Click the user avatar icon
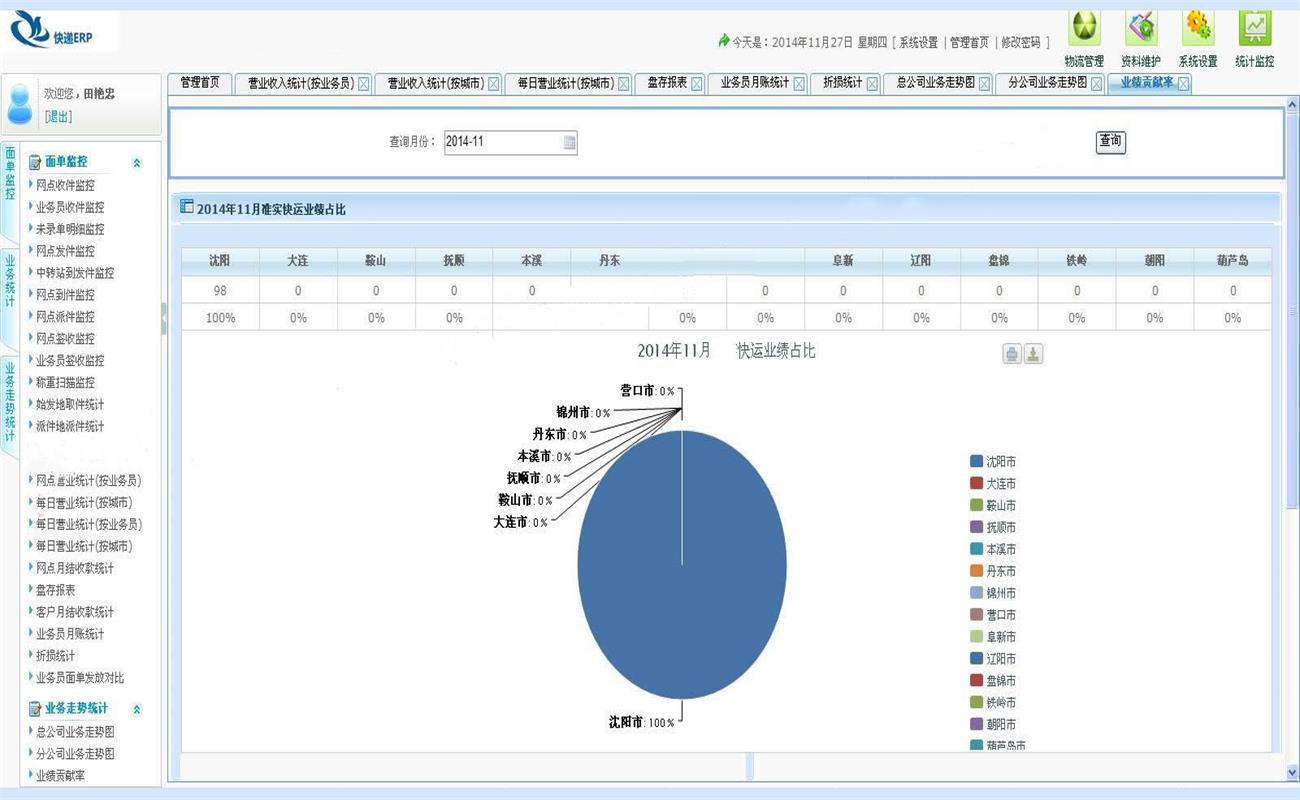Screen dimensions: 1300x800 20,102
